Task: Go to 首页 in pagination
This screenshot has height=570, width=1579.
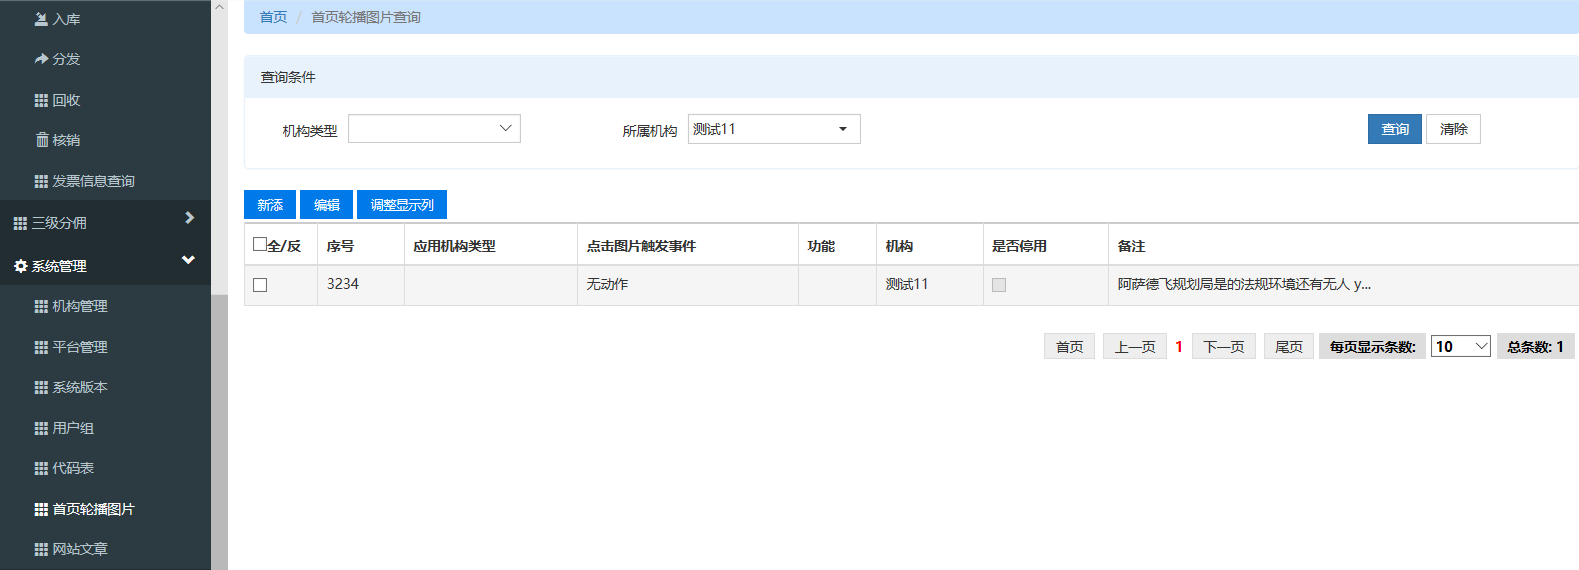Action: (x=1069, y=346)
